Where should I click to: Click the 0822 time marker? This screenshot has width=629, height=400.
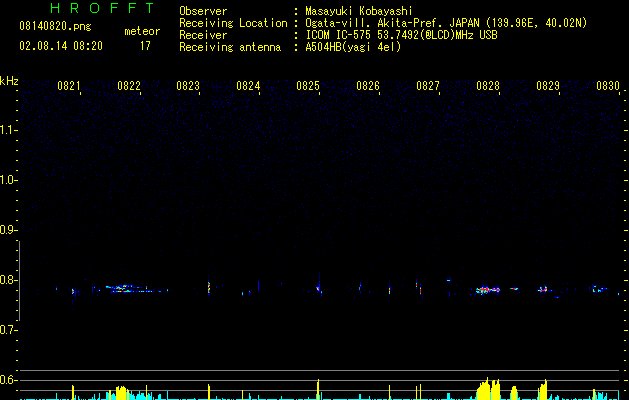129,86
